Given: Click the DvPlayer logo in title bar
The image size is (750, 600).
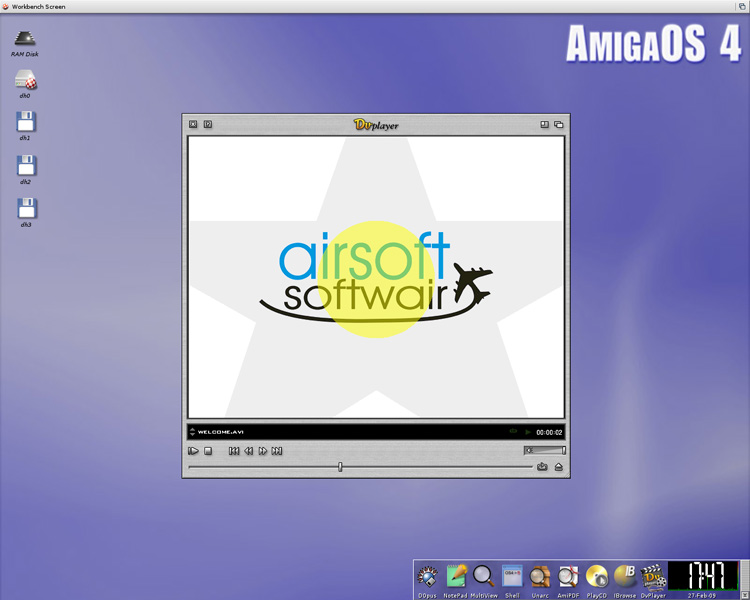Looking at the screenshot, I should tap(376, 125).
